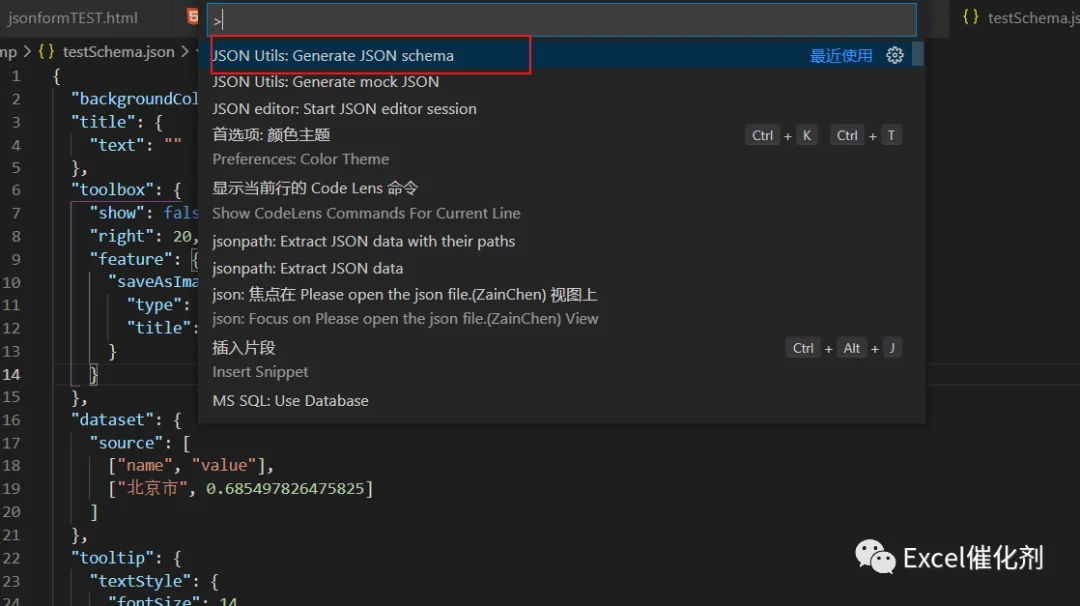Screen dimensions: 1080x606
Task: Run jsonpath: Extract JSON data command
Action: point(561,268)
